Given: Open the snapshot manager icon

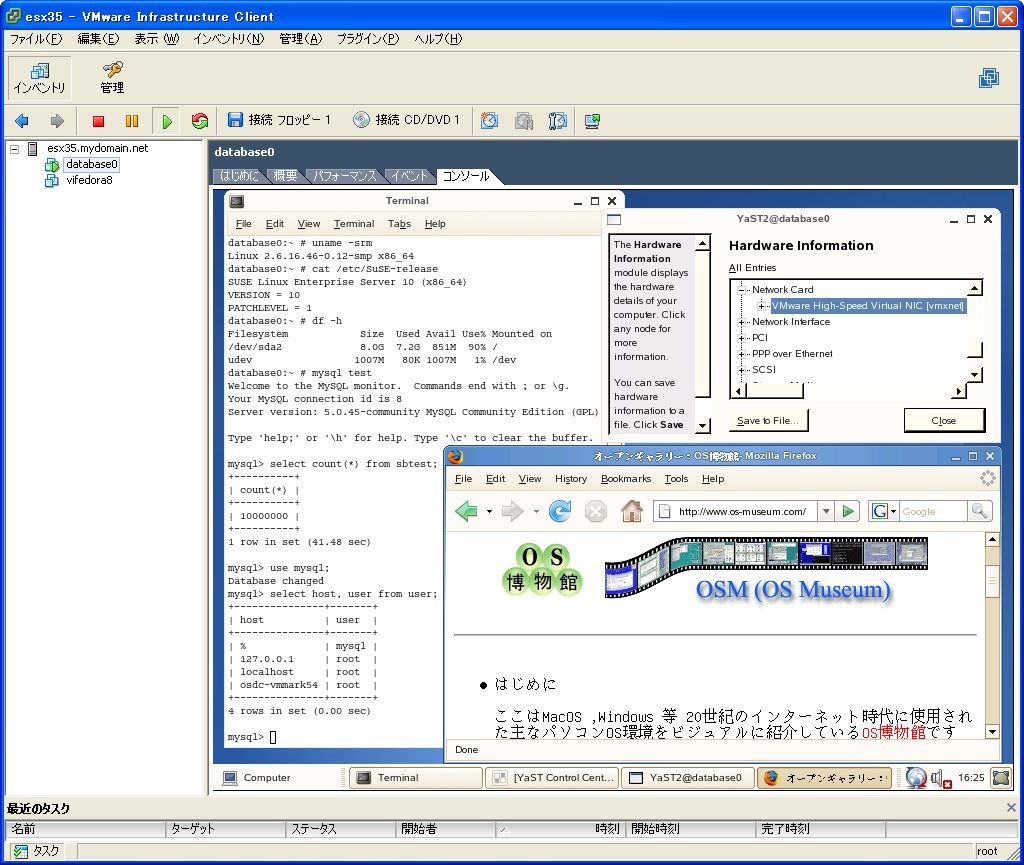Looking at the screenshot, I should pos(558,121).
